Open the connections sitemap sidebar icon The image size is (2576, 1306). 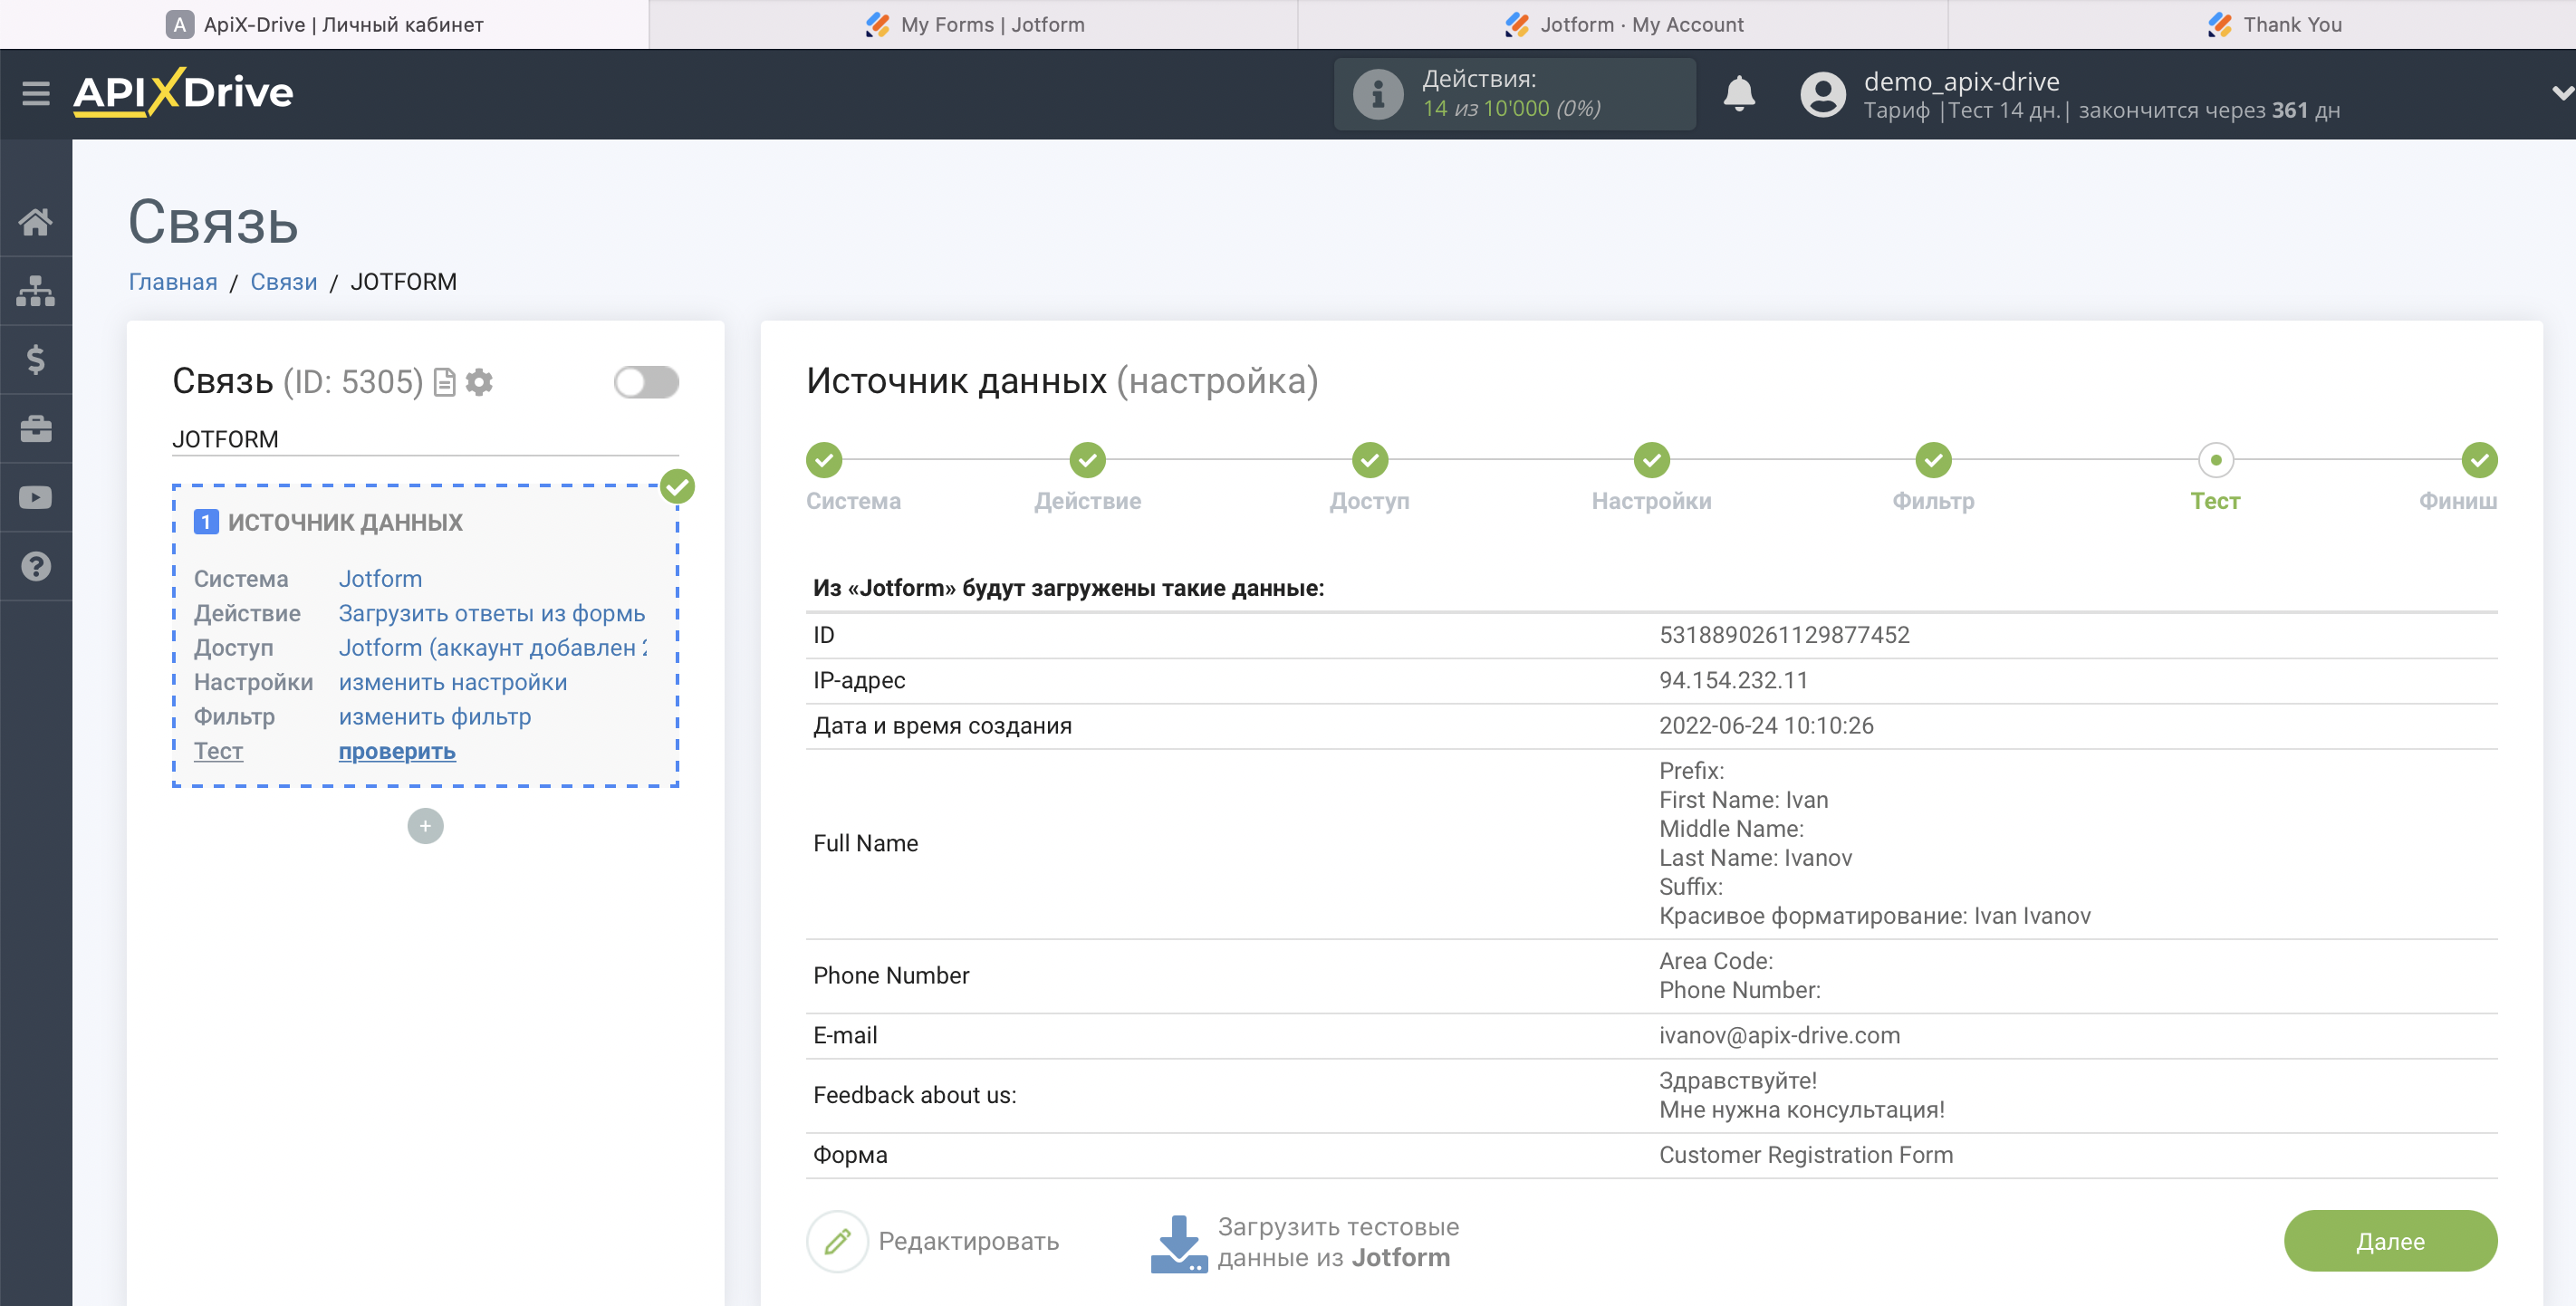36,291
